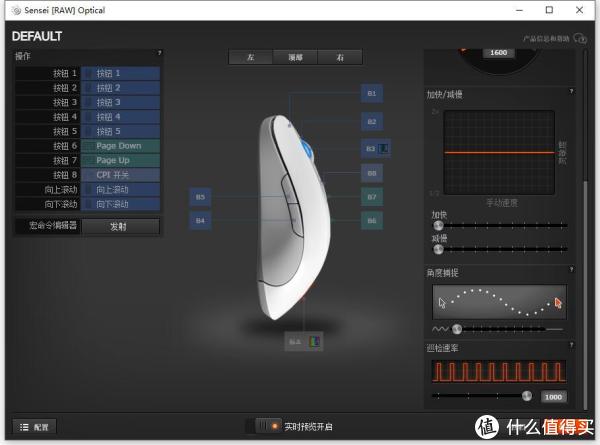Select the B1 button marker on the mouse diagram
The width and height of the screenshot is (600, 445).
coord(372,93)
